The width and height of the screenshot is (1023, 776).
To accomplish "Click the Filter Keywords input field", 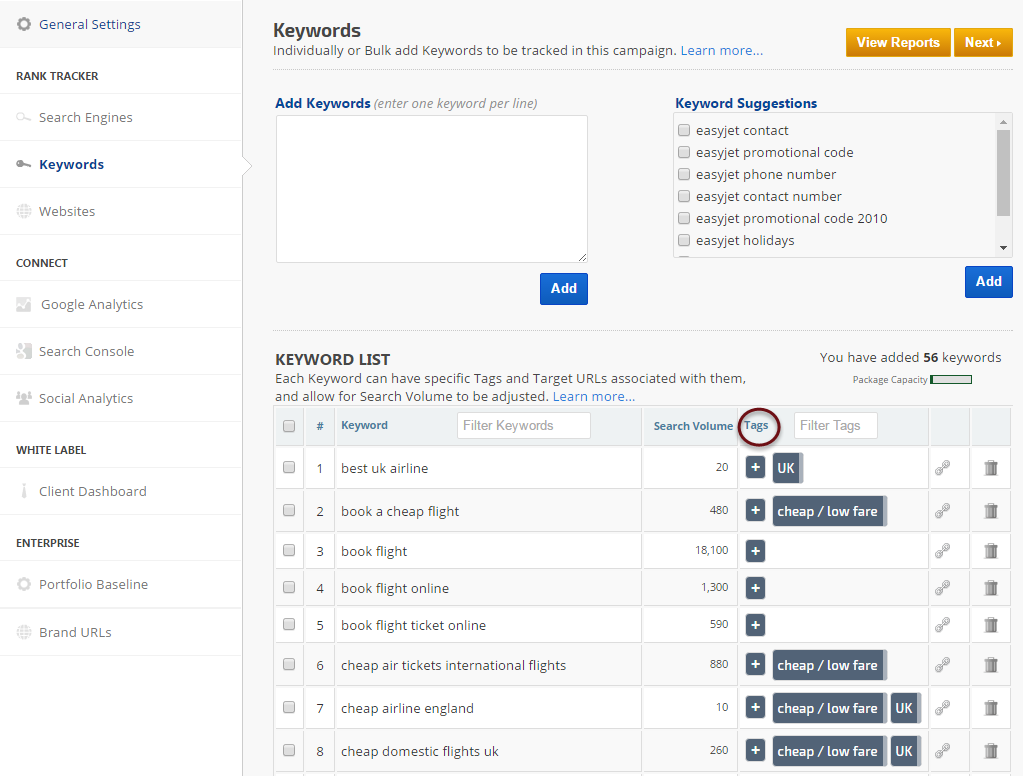I will click(524, 425).
